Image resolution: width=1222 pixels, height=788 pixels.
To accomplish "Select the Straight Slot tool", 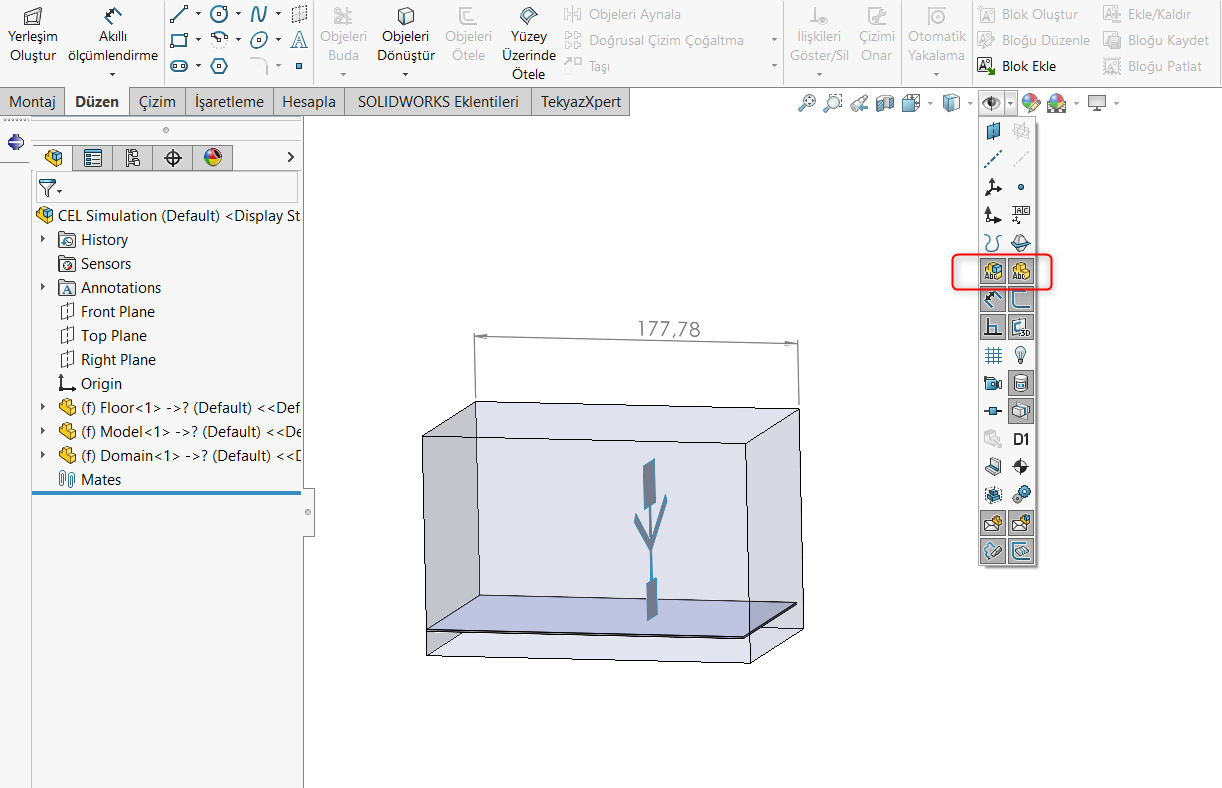I will [180, 66].
